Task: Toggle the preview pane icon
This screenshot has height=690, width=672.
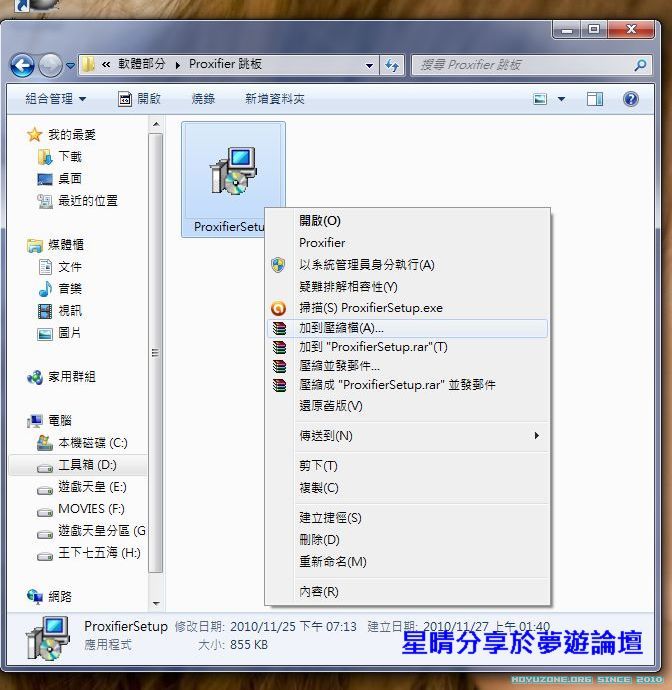Action: (x=595, y=99)
